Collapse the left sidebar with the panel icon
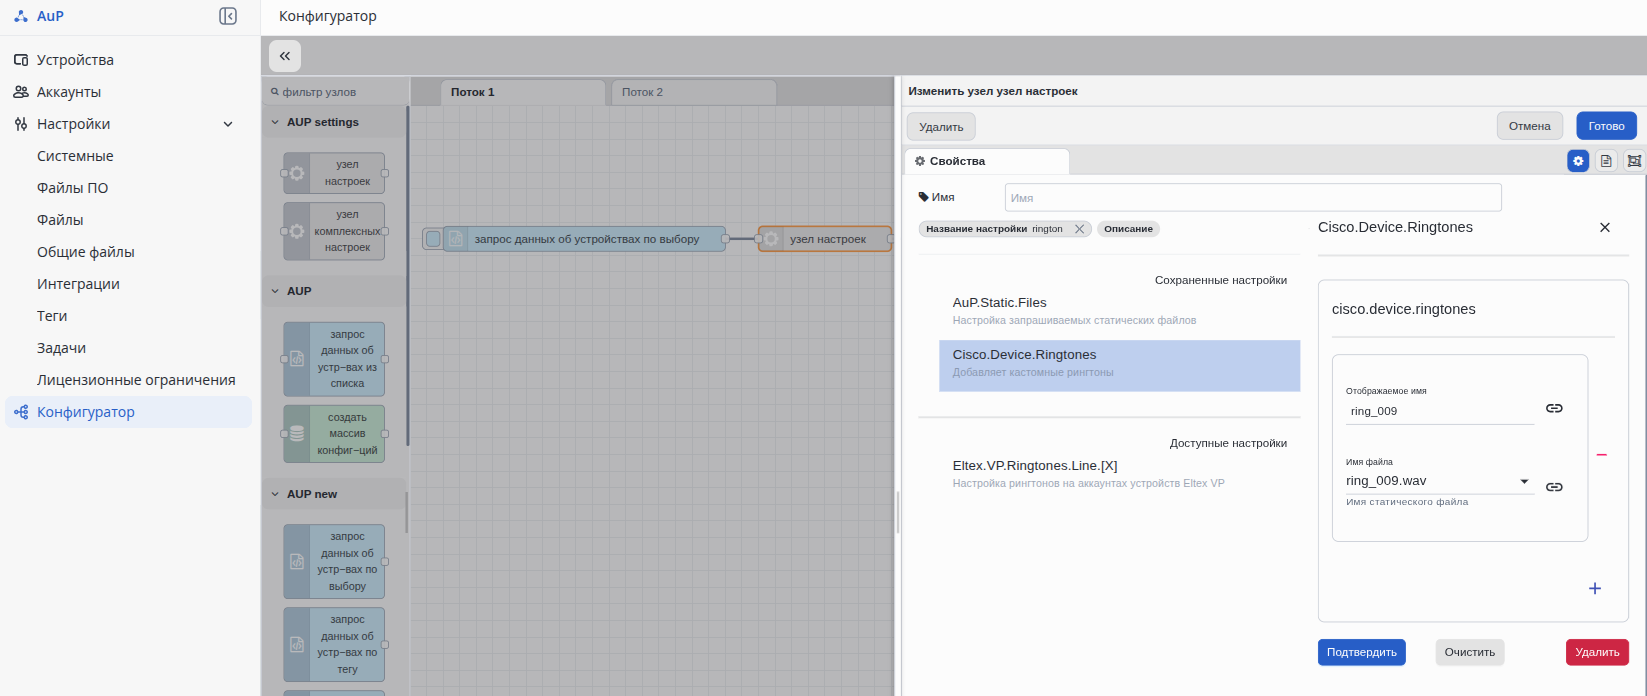This screenshot has height=696, width=1647. 228,16
